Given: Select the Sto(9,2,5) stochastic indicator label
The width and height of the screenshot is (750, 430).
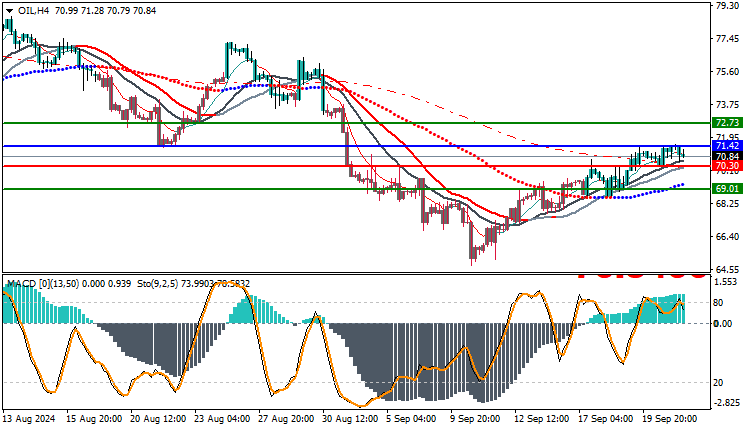Looking at the screenshot, I should 158,284.
